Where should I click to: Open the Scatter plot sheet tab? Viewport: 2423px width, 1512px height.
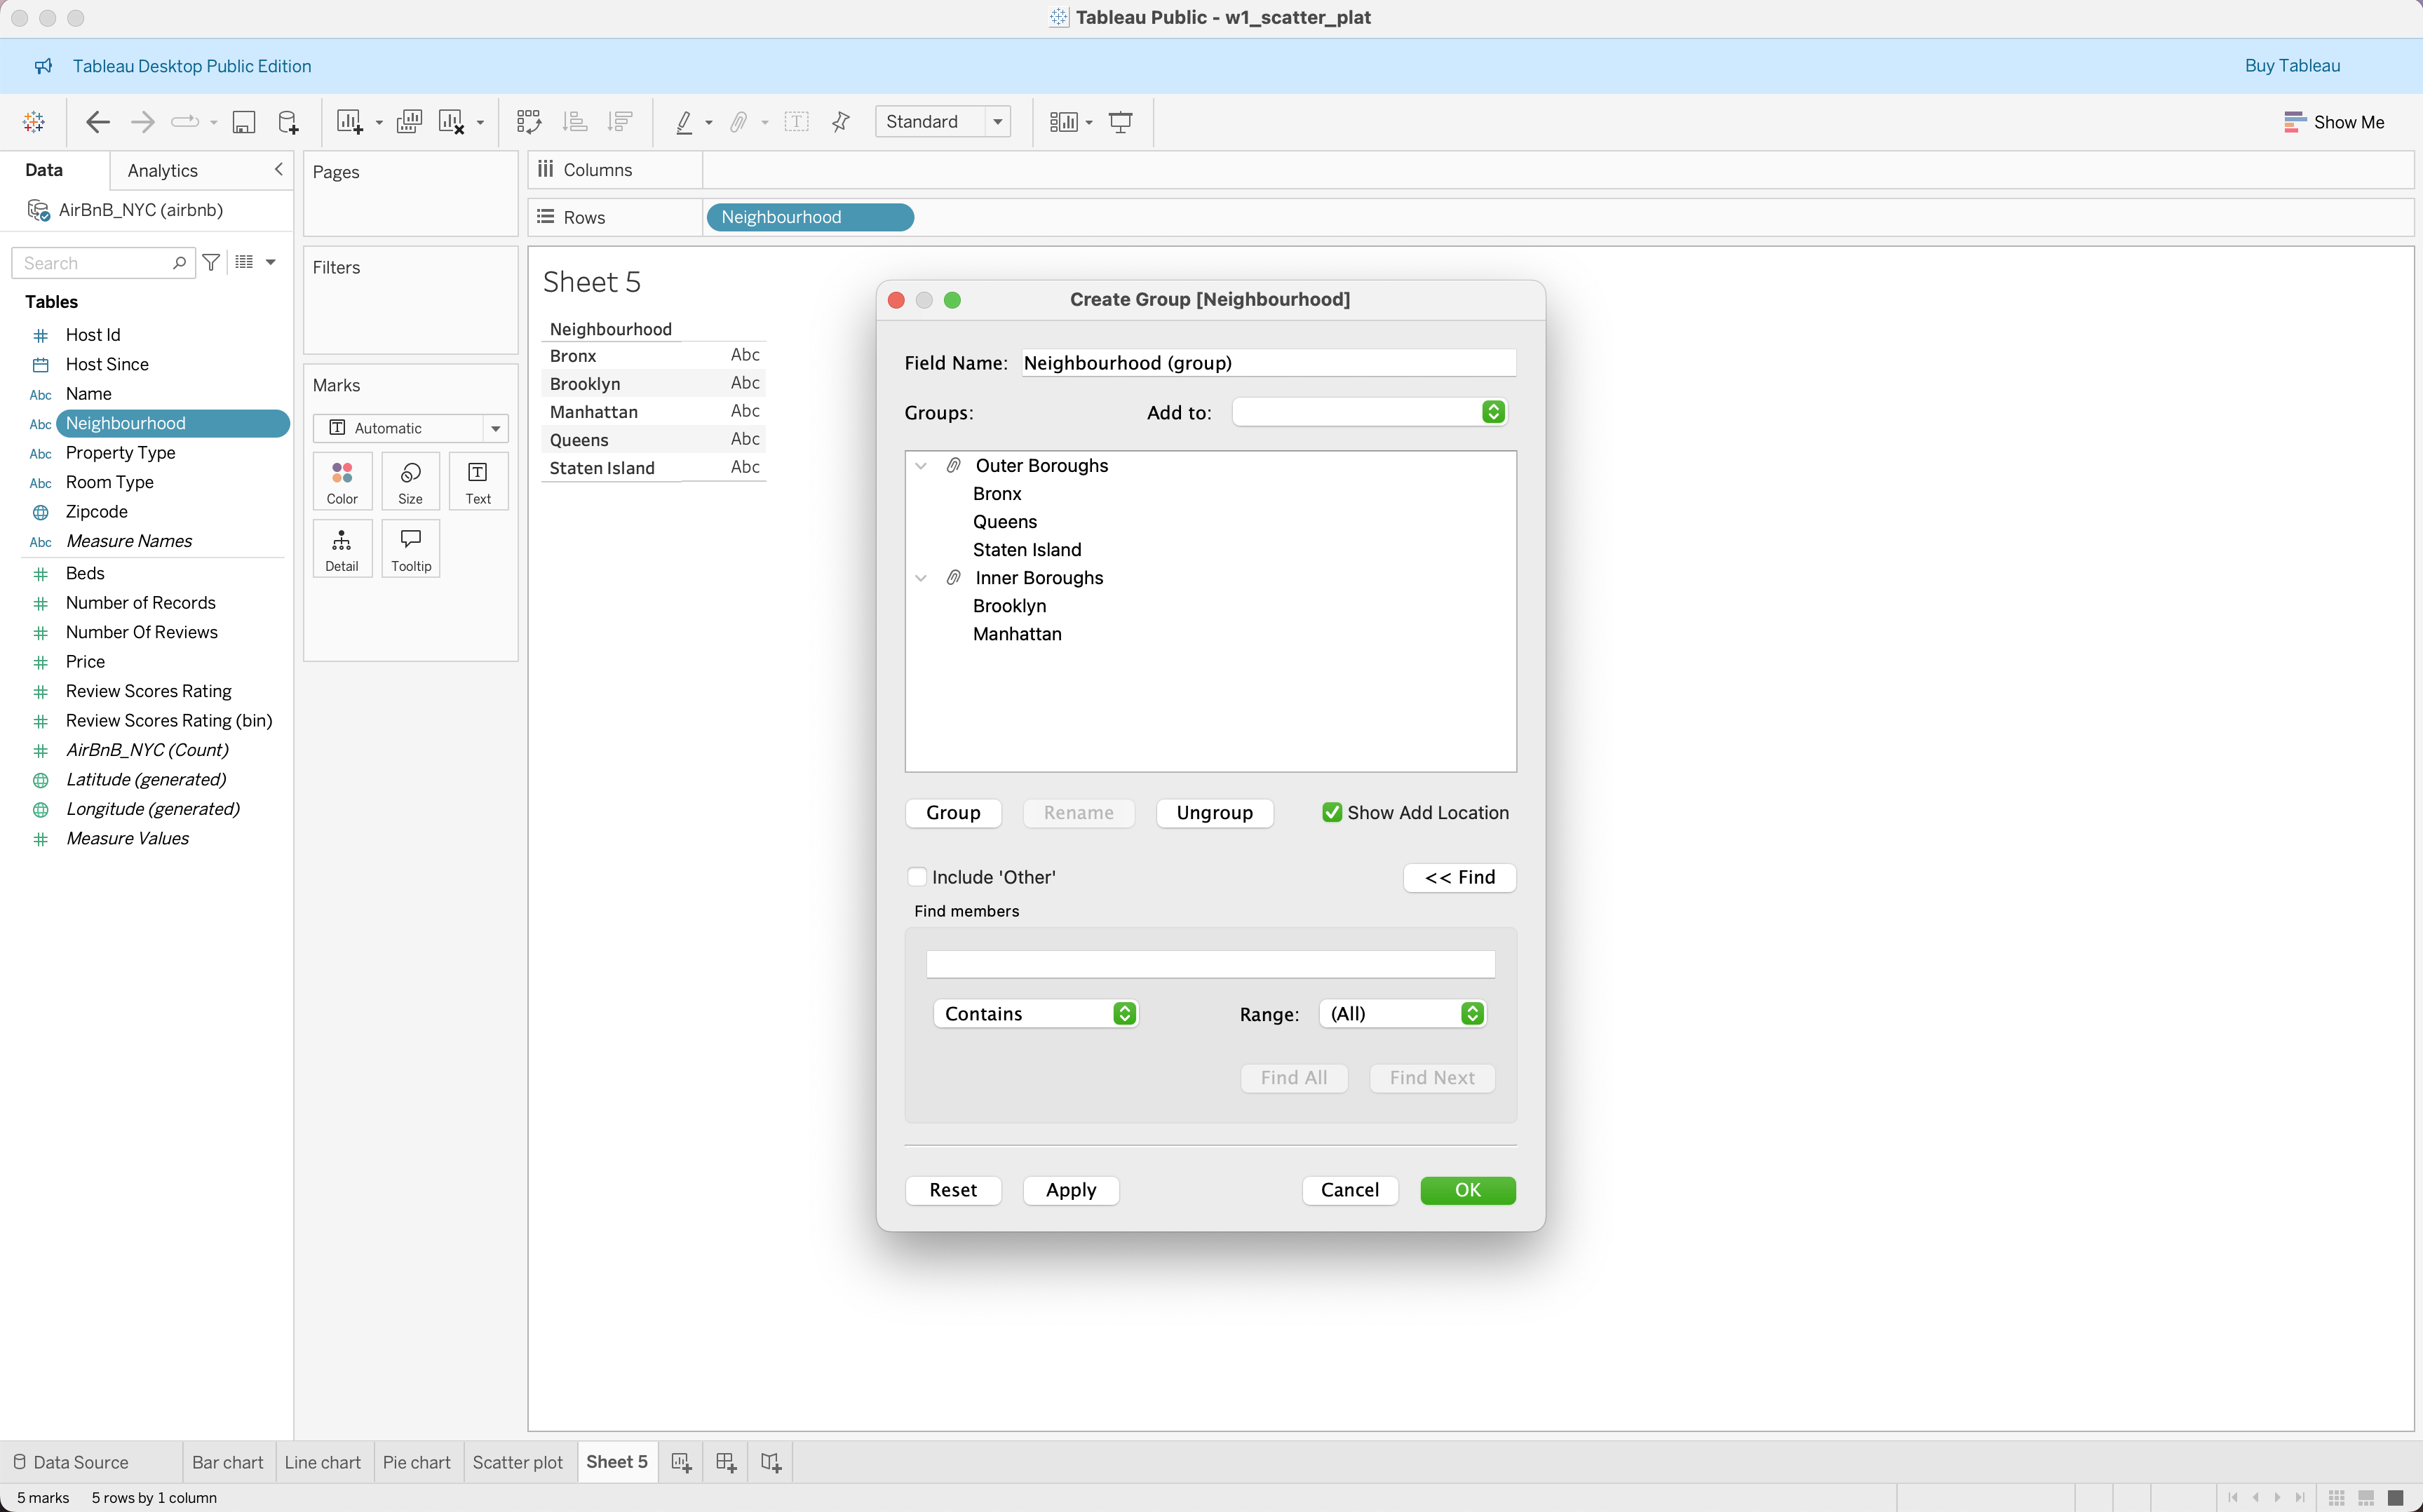(x=517, y=1462)
